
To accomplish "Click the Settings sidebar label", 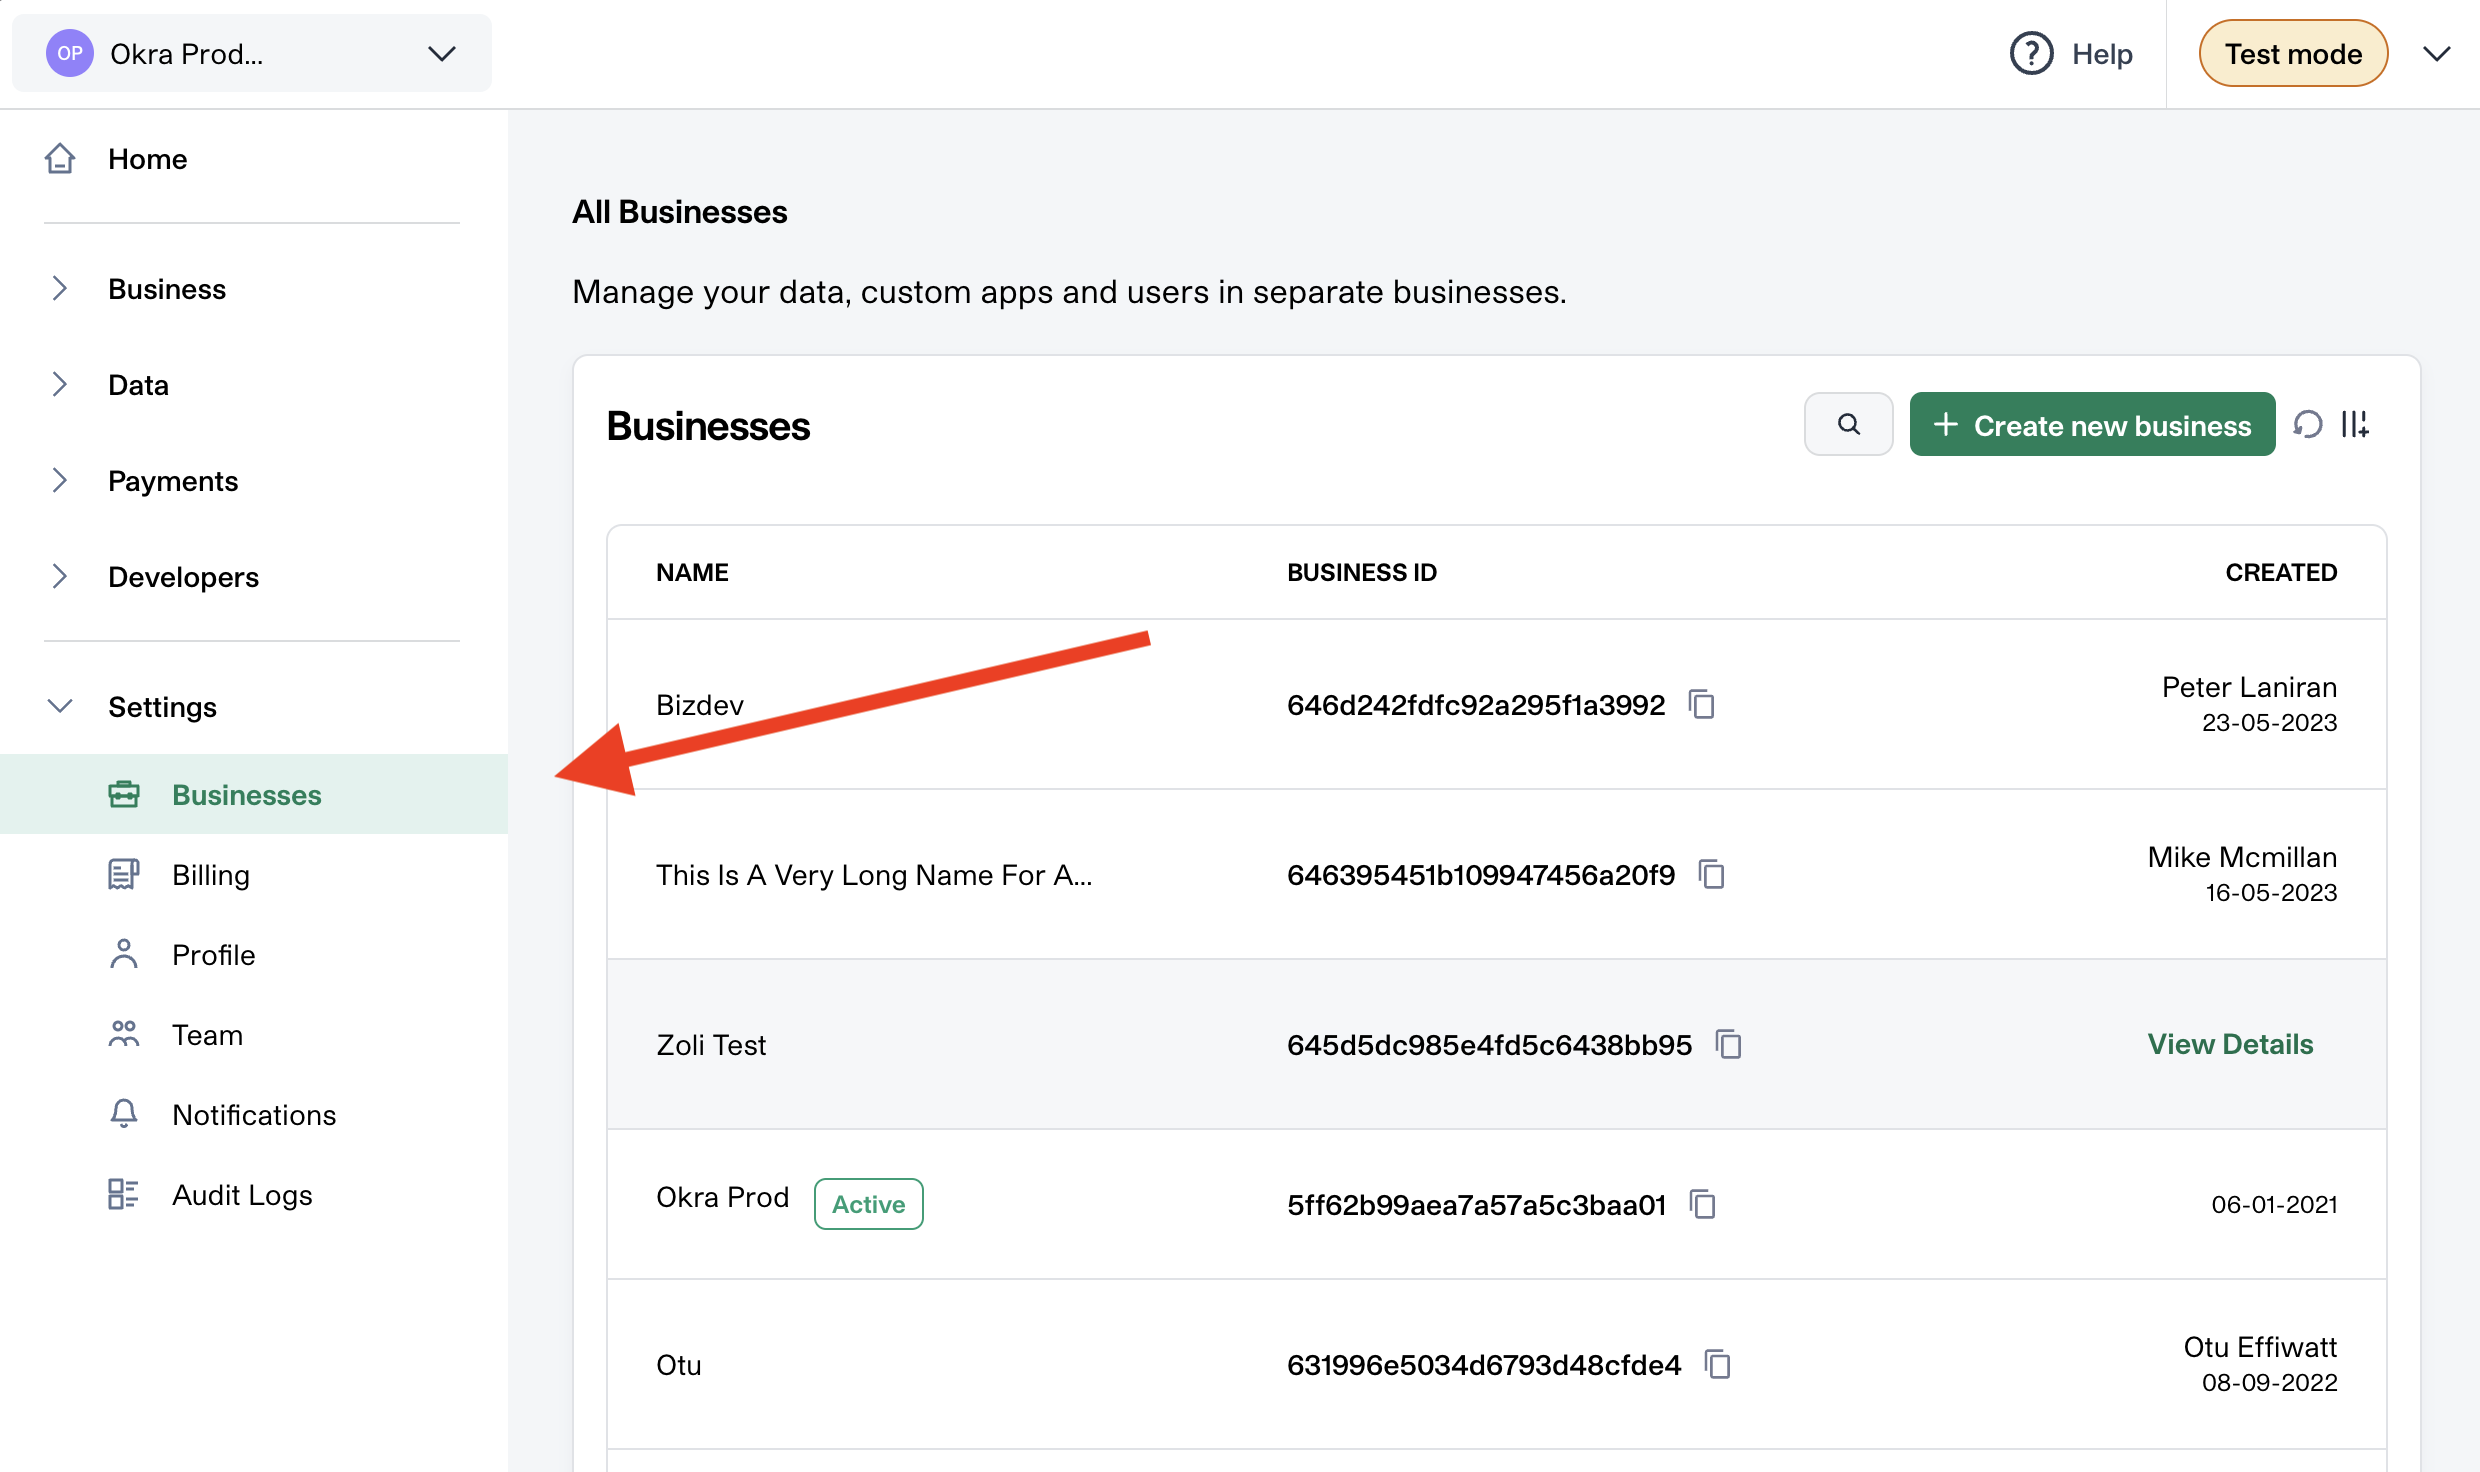I will (x=162, y=707).
